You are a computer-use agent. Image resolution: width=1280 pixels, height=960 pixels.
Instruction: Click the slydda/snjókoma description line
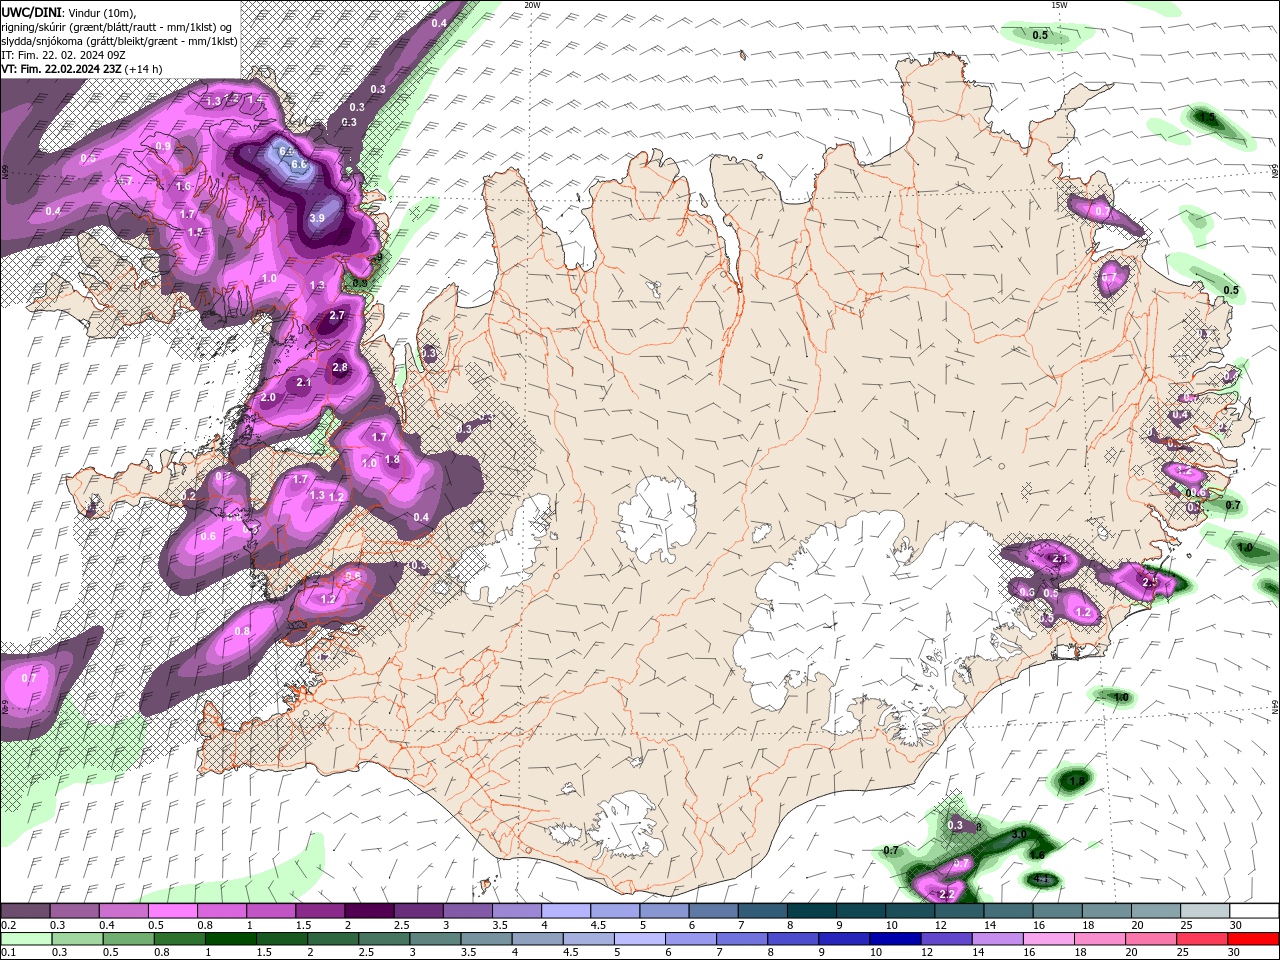click(x=119, y=41)
